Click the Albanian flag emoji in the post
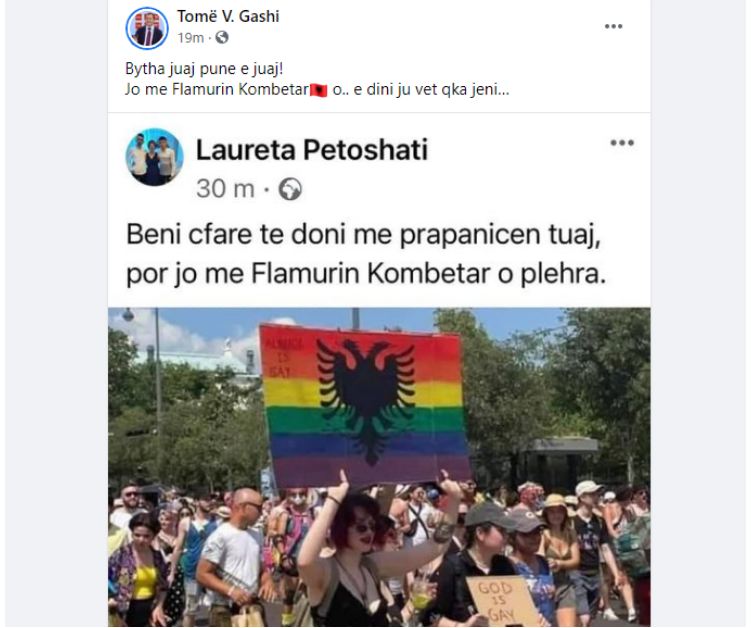751x628 pixels. coord(319,90)
